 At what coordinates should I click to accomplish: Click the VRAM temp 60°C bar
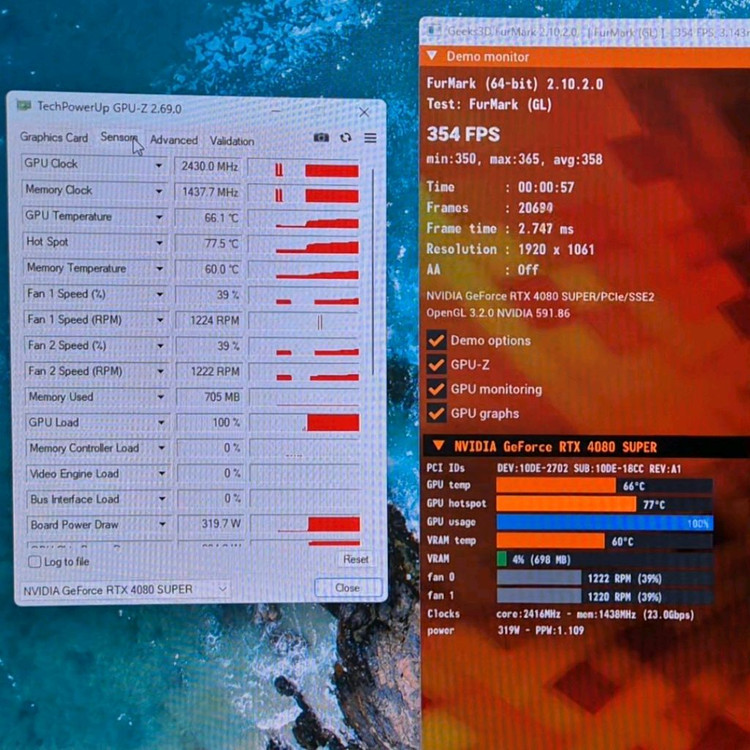click(605, 541)
